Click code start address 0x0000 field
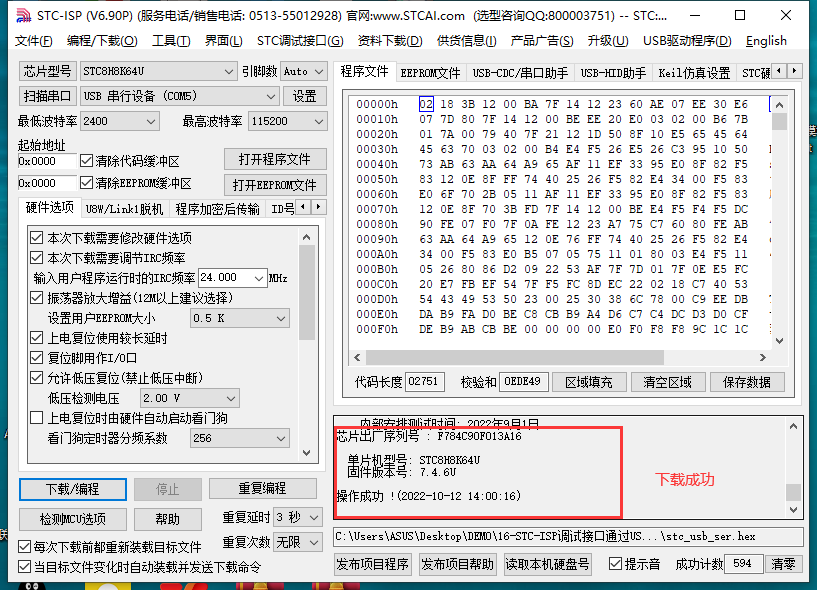Screen dimensions: 817x590 (47, 161)
